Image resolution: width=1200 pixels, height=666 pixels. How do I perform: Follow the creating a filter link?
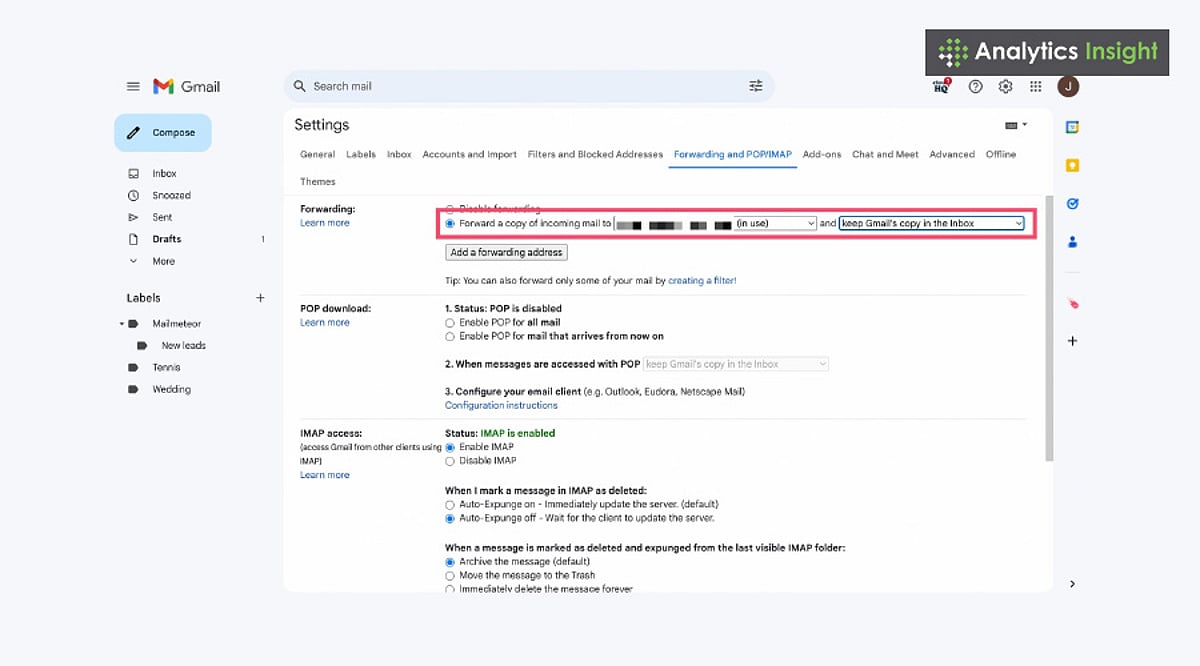703,281
